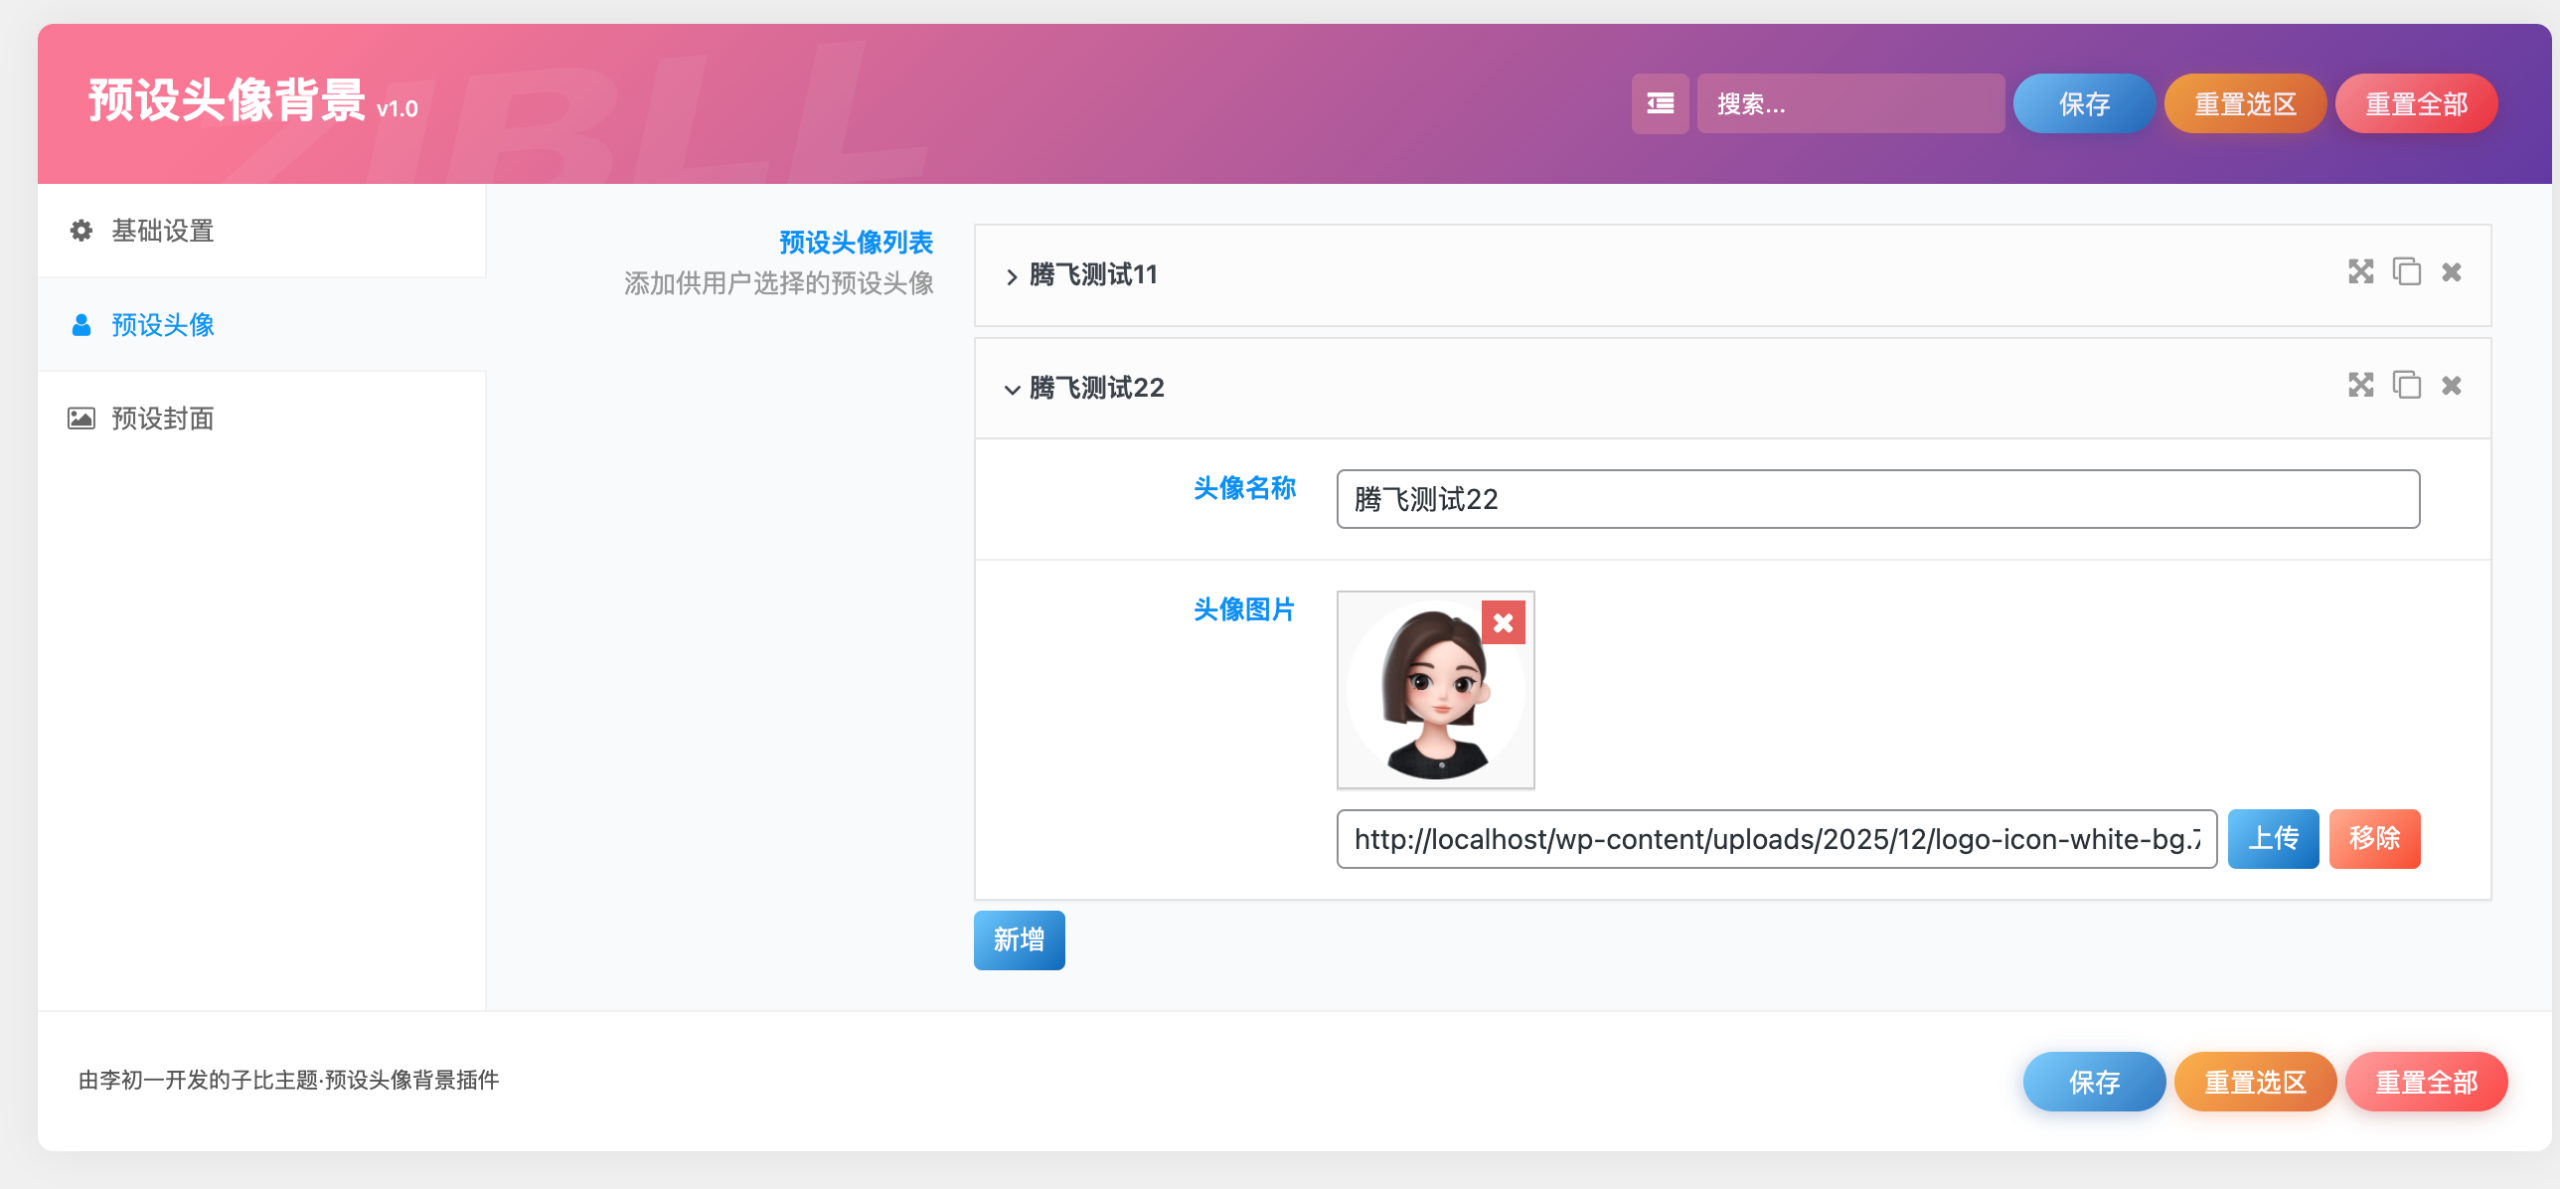The image size is (2560, 1189).
Task: Click the move icon for 腾飞测试11
Action: 2361,272
